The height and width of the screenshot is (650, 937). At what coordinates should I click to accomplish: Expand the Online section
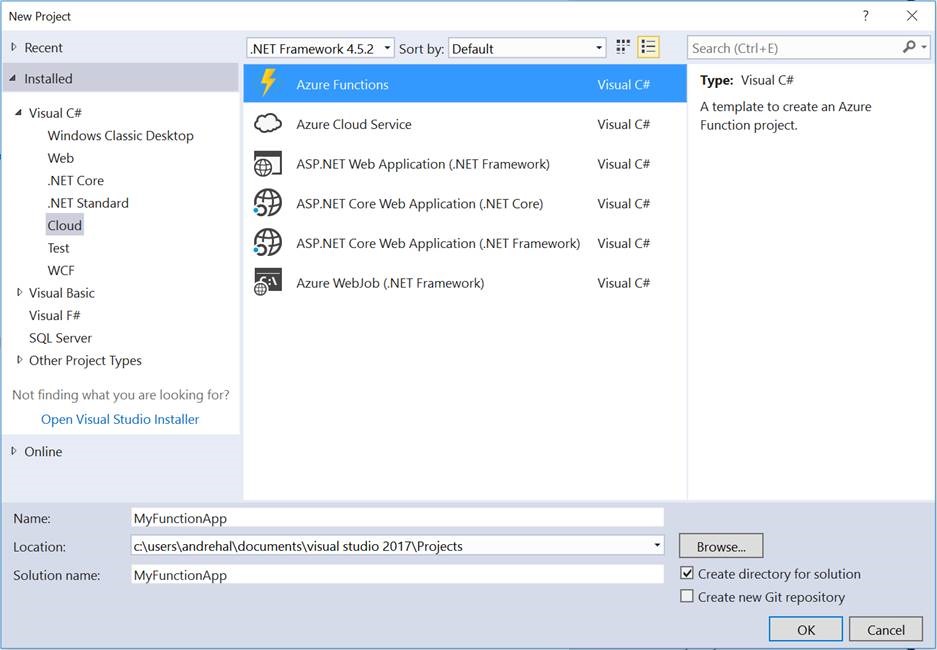(x=14, y=451)
